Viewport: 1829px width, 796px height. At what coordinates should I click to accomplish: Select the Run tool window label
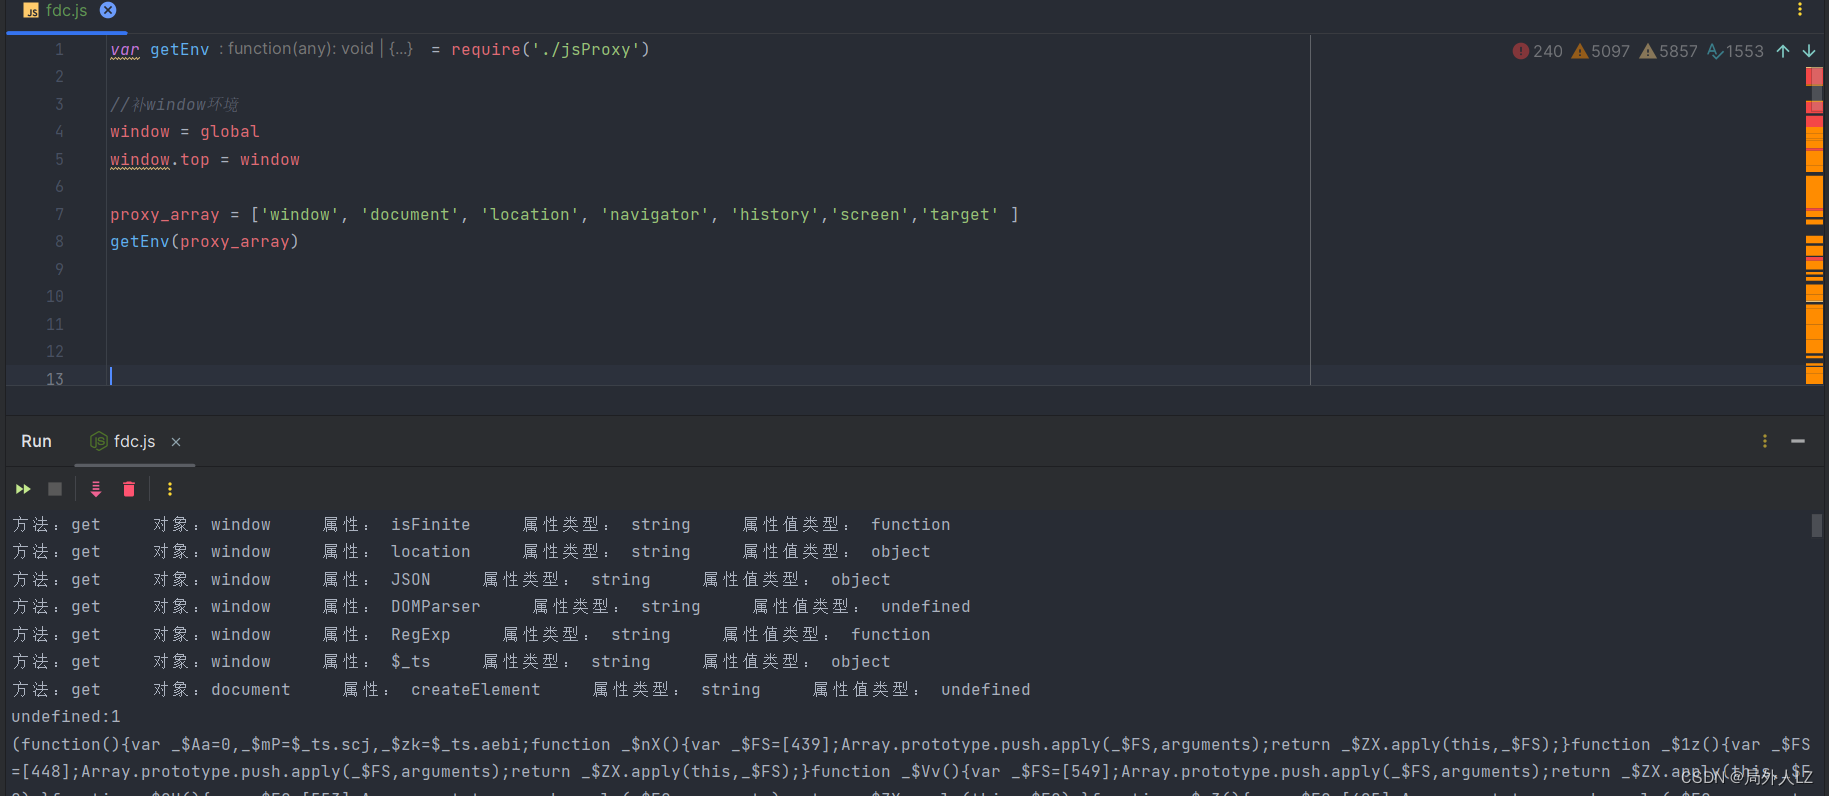point(36,441)
